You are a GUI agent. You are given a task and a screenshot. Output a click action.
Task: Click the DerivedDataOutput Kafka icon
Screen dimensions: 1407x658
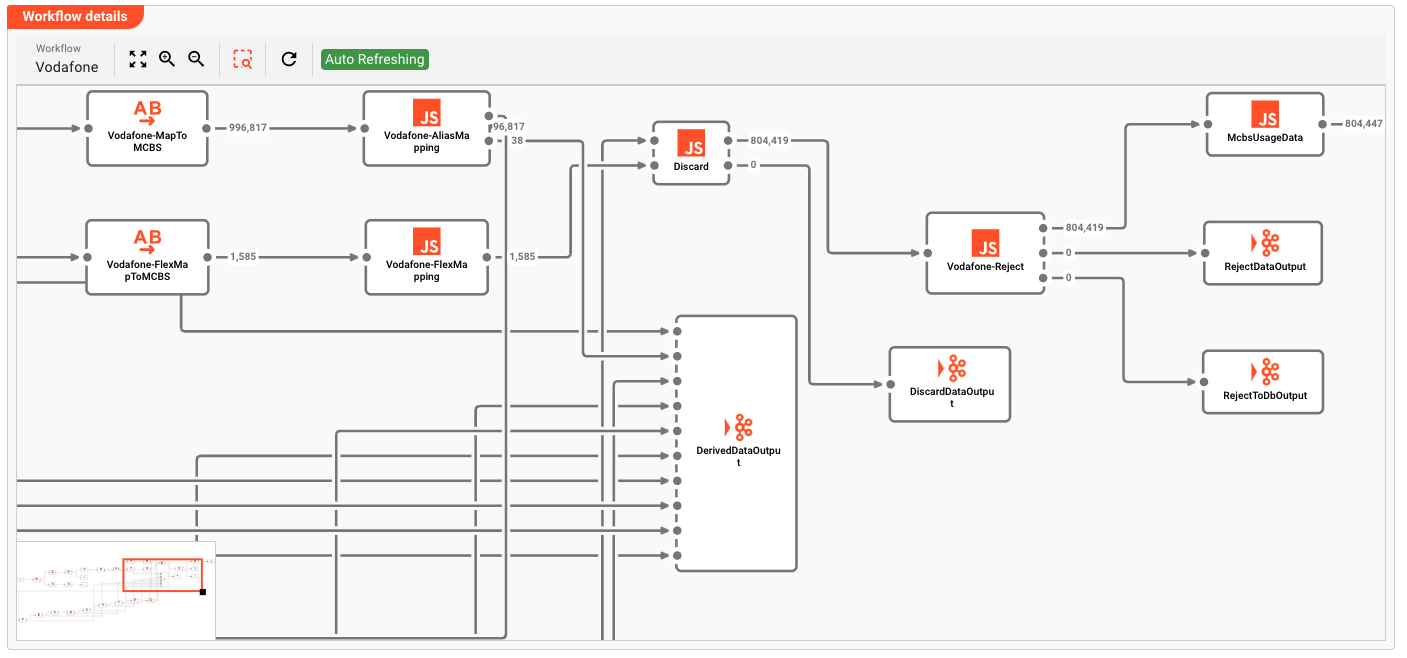(738, 427)
